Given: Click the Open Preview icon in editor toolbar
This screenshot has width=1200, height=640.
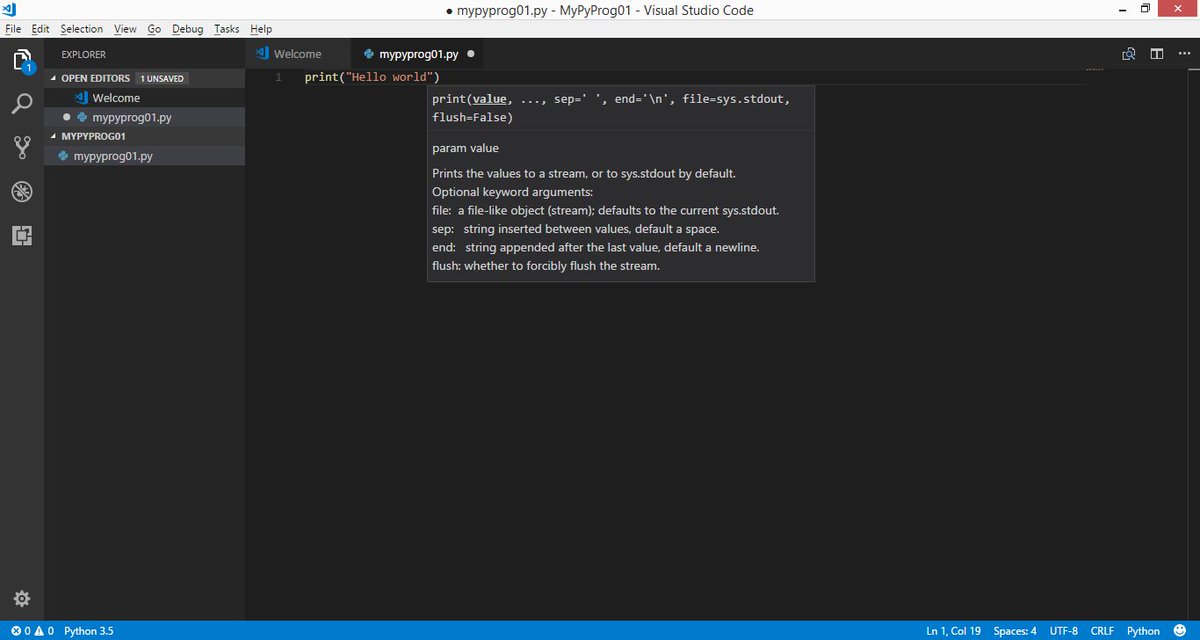Looking at the screenshot, I should pos(1128,53).
